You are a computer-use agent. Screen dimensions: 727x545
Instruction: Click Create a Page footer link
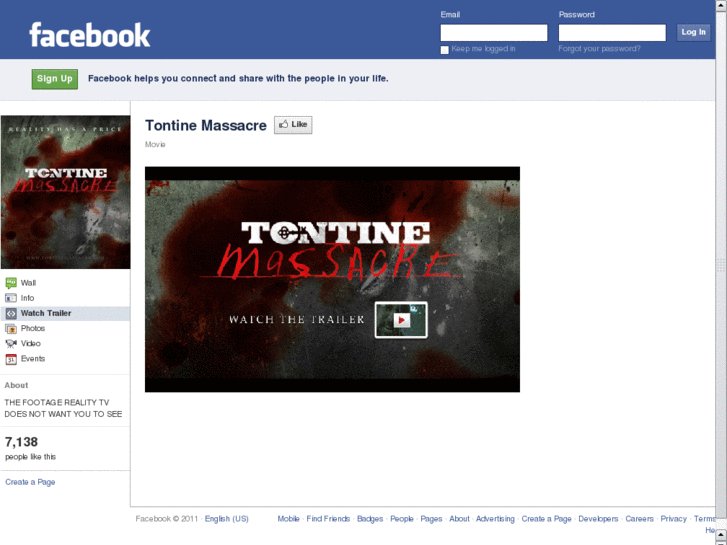click(x=547, y=519)
